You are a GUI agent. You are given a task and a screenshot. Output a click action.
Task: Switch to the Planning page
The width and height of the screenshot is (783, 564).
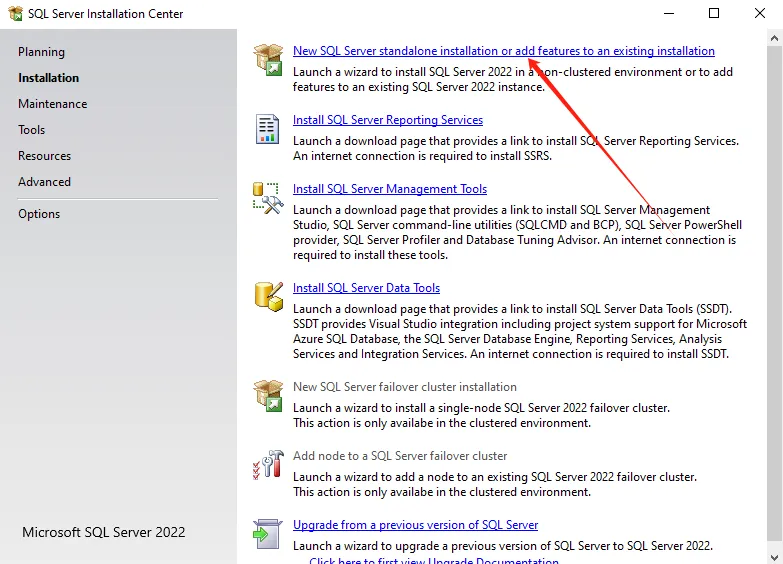pos(41,52)
